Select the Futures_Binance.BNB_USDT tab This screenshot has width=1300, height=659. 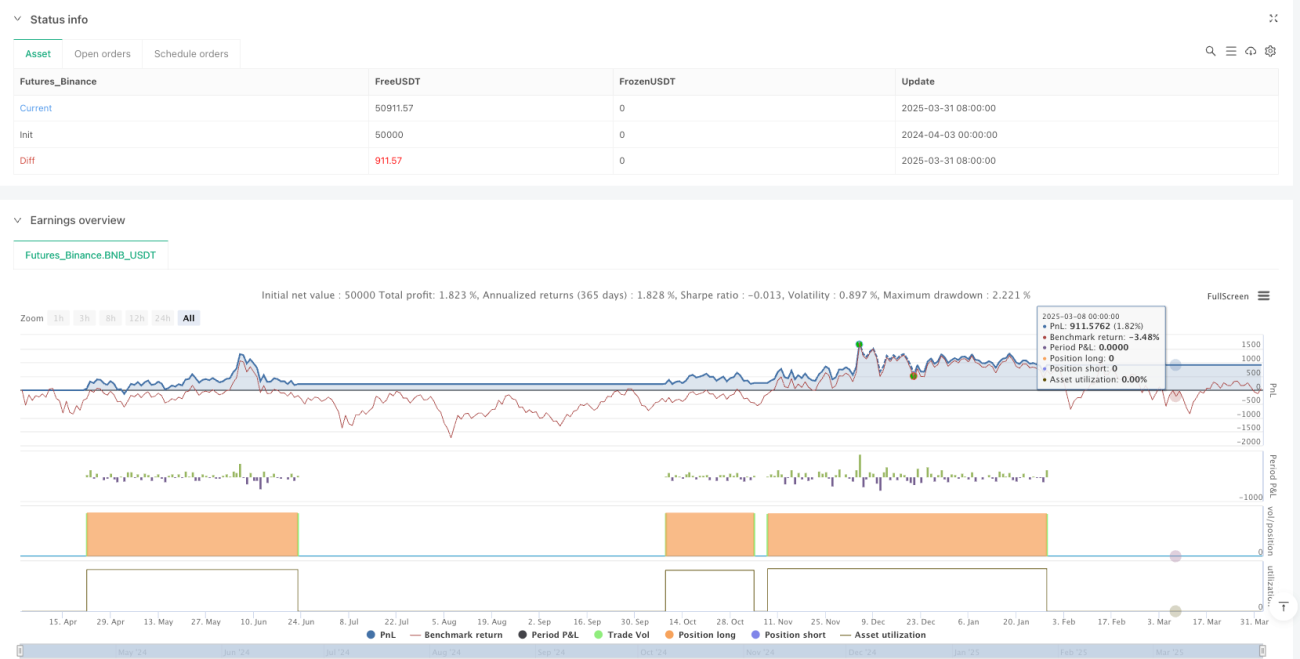[x=91, y=255]
